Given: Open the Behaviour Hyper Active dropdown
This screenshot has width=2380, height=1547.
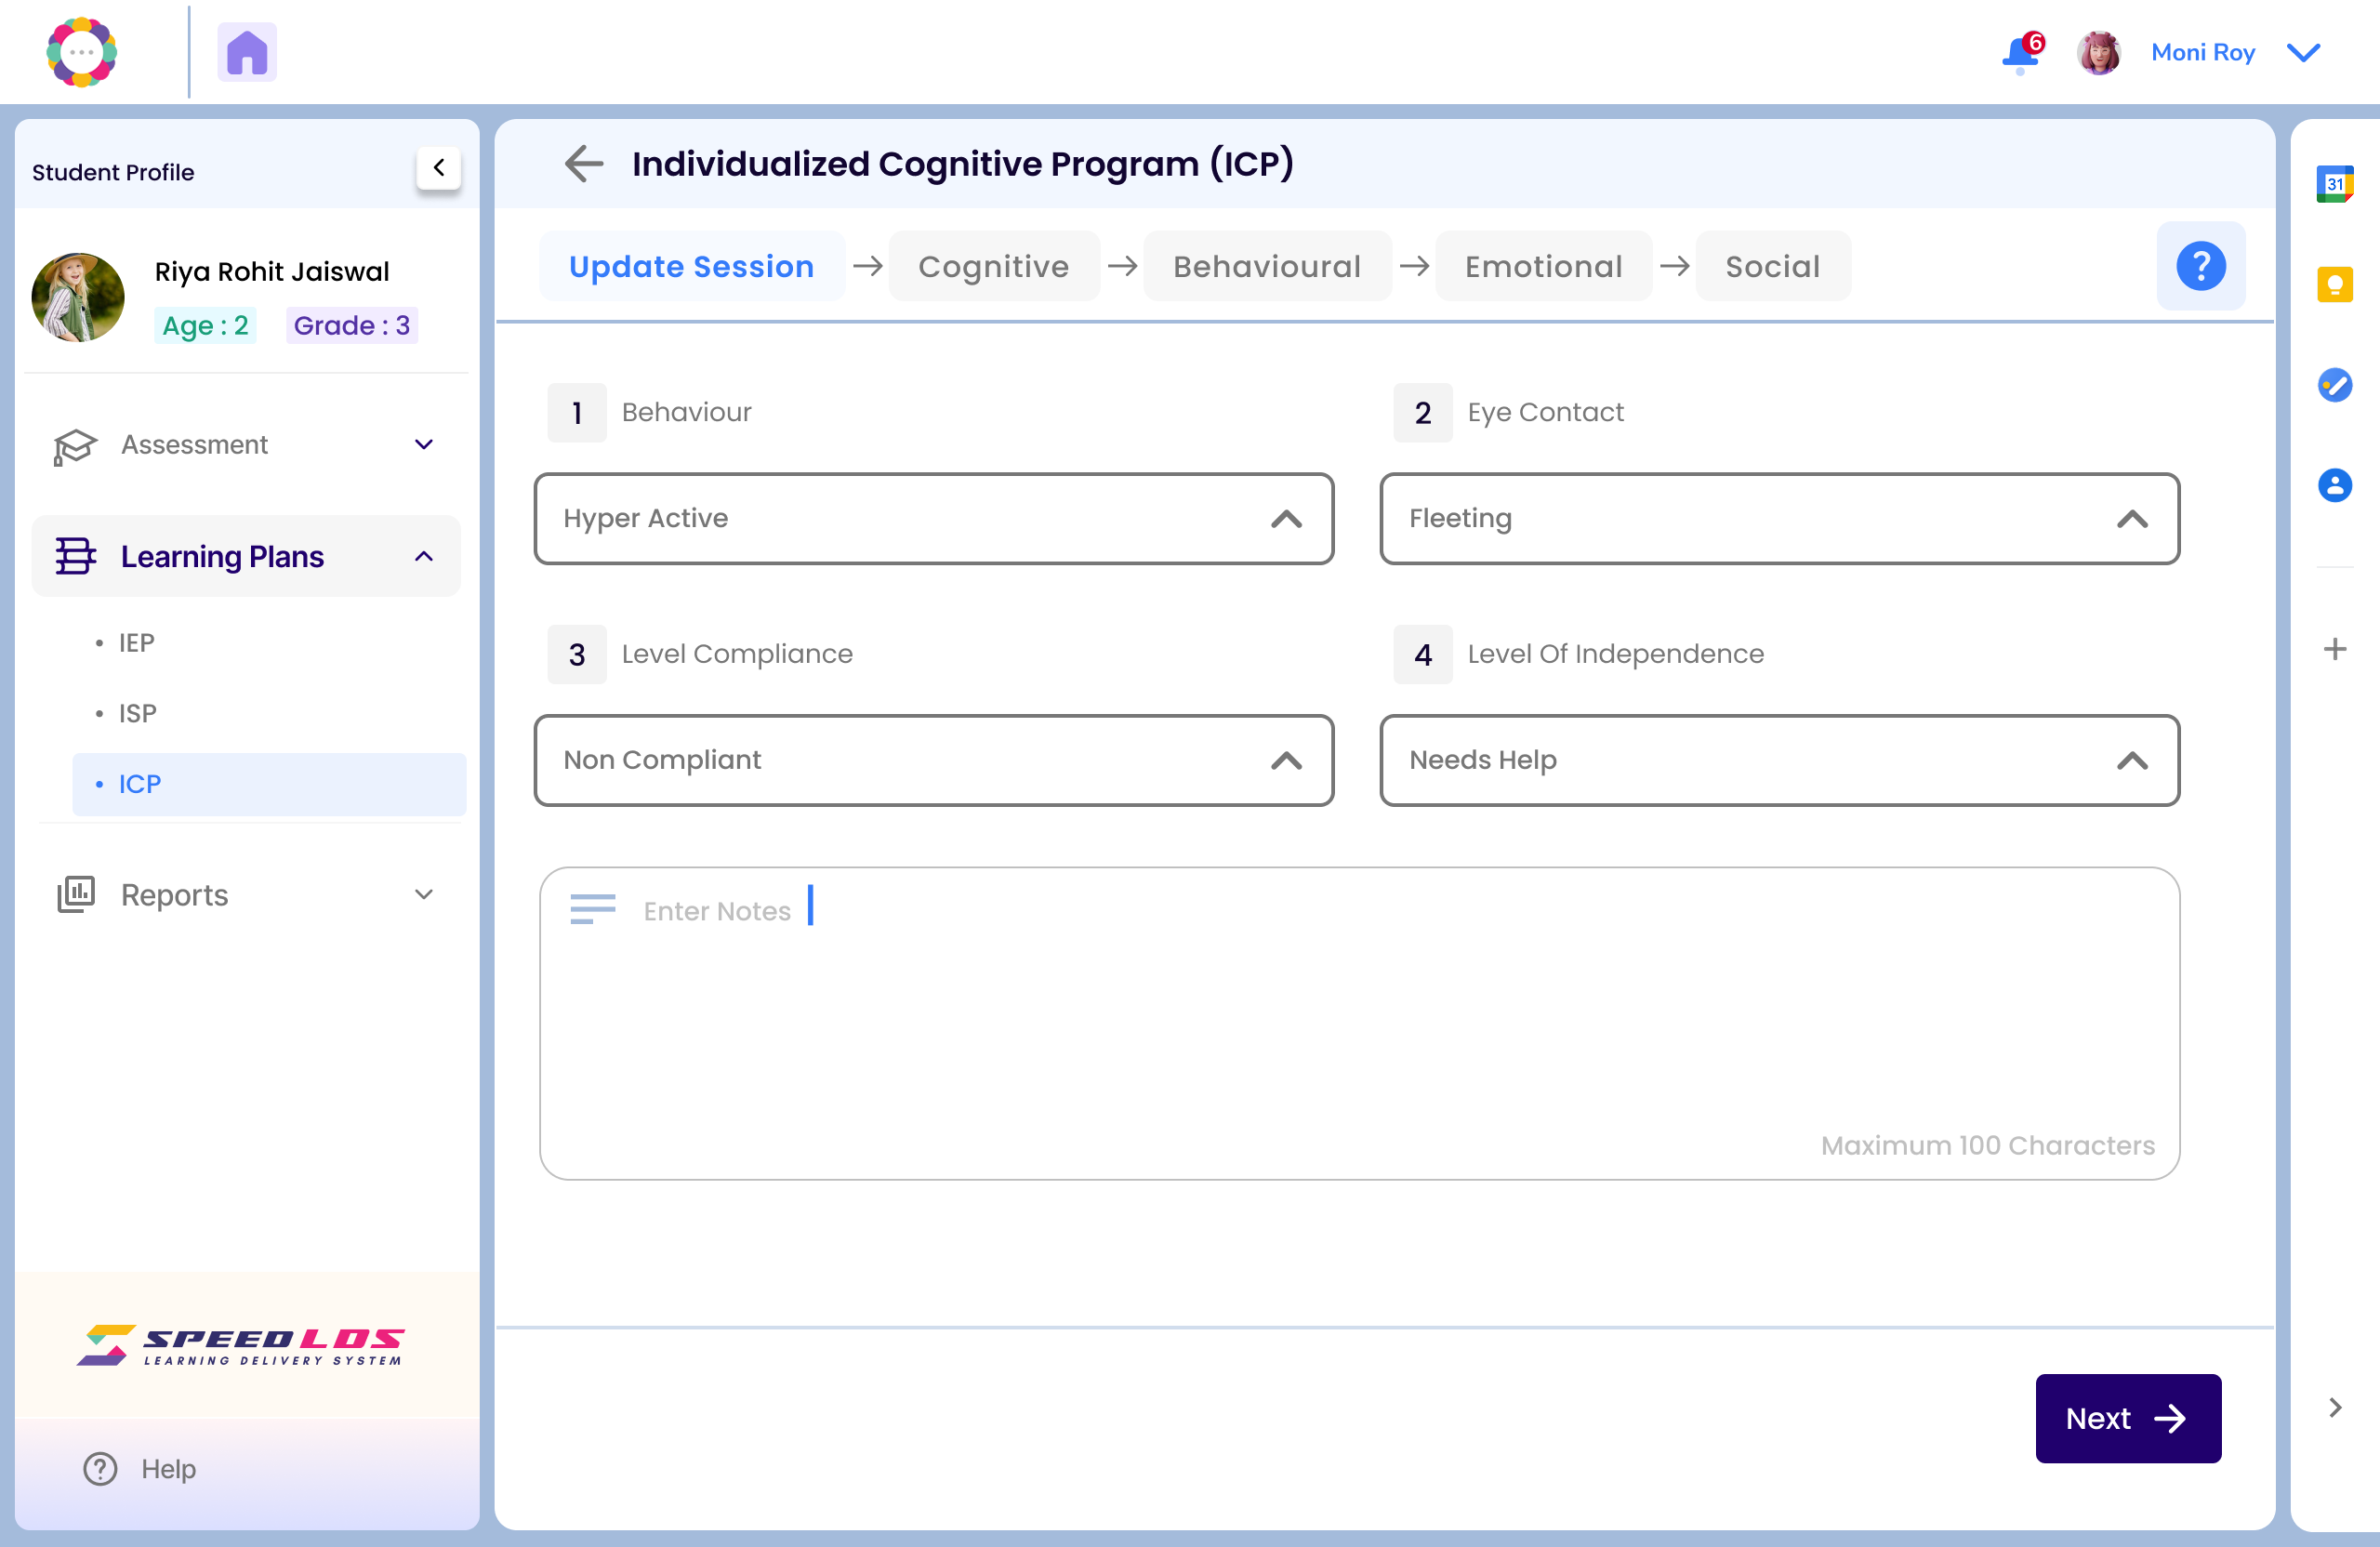Looking at the screenshot, I should pos(933,519).
